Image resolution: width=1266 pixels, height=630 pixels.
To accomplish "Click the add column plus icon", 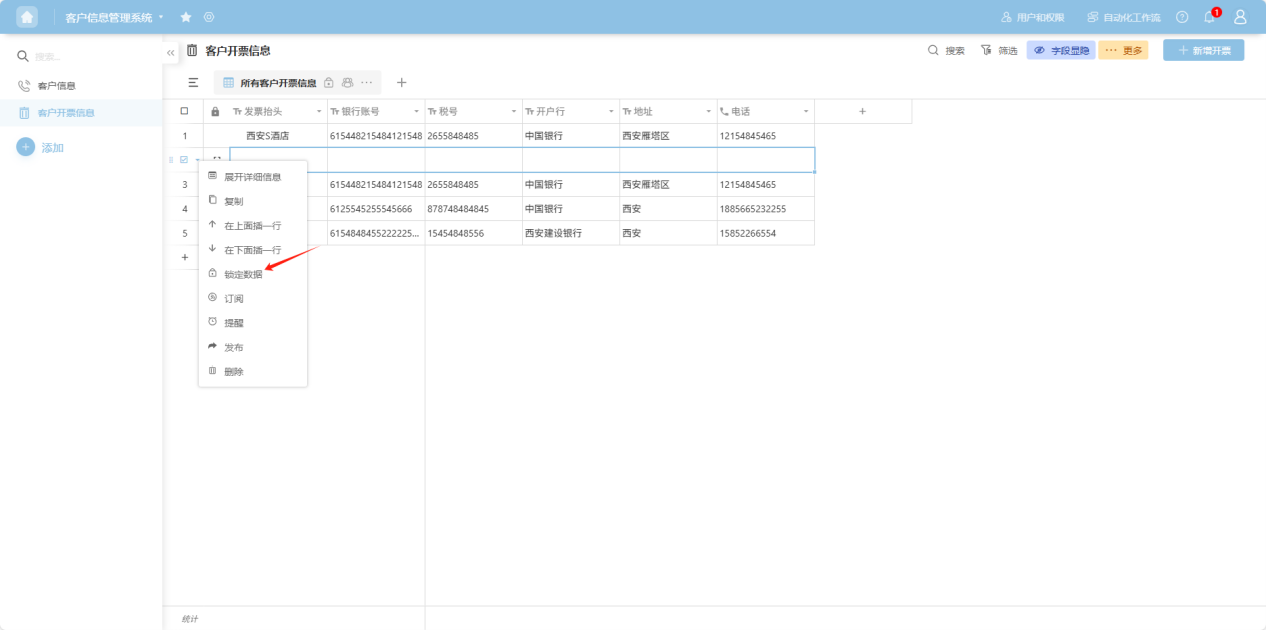I will pos(862,112).
